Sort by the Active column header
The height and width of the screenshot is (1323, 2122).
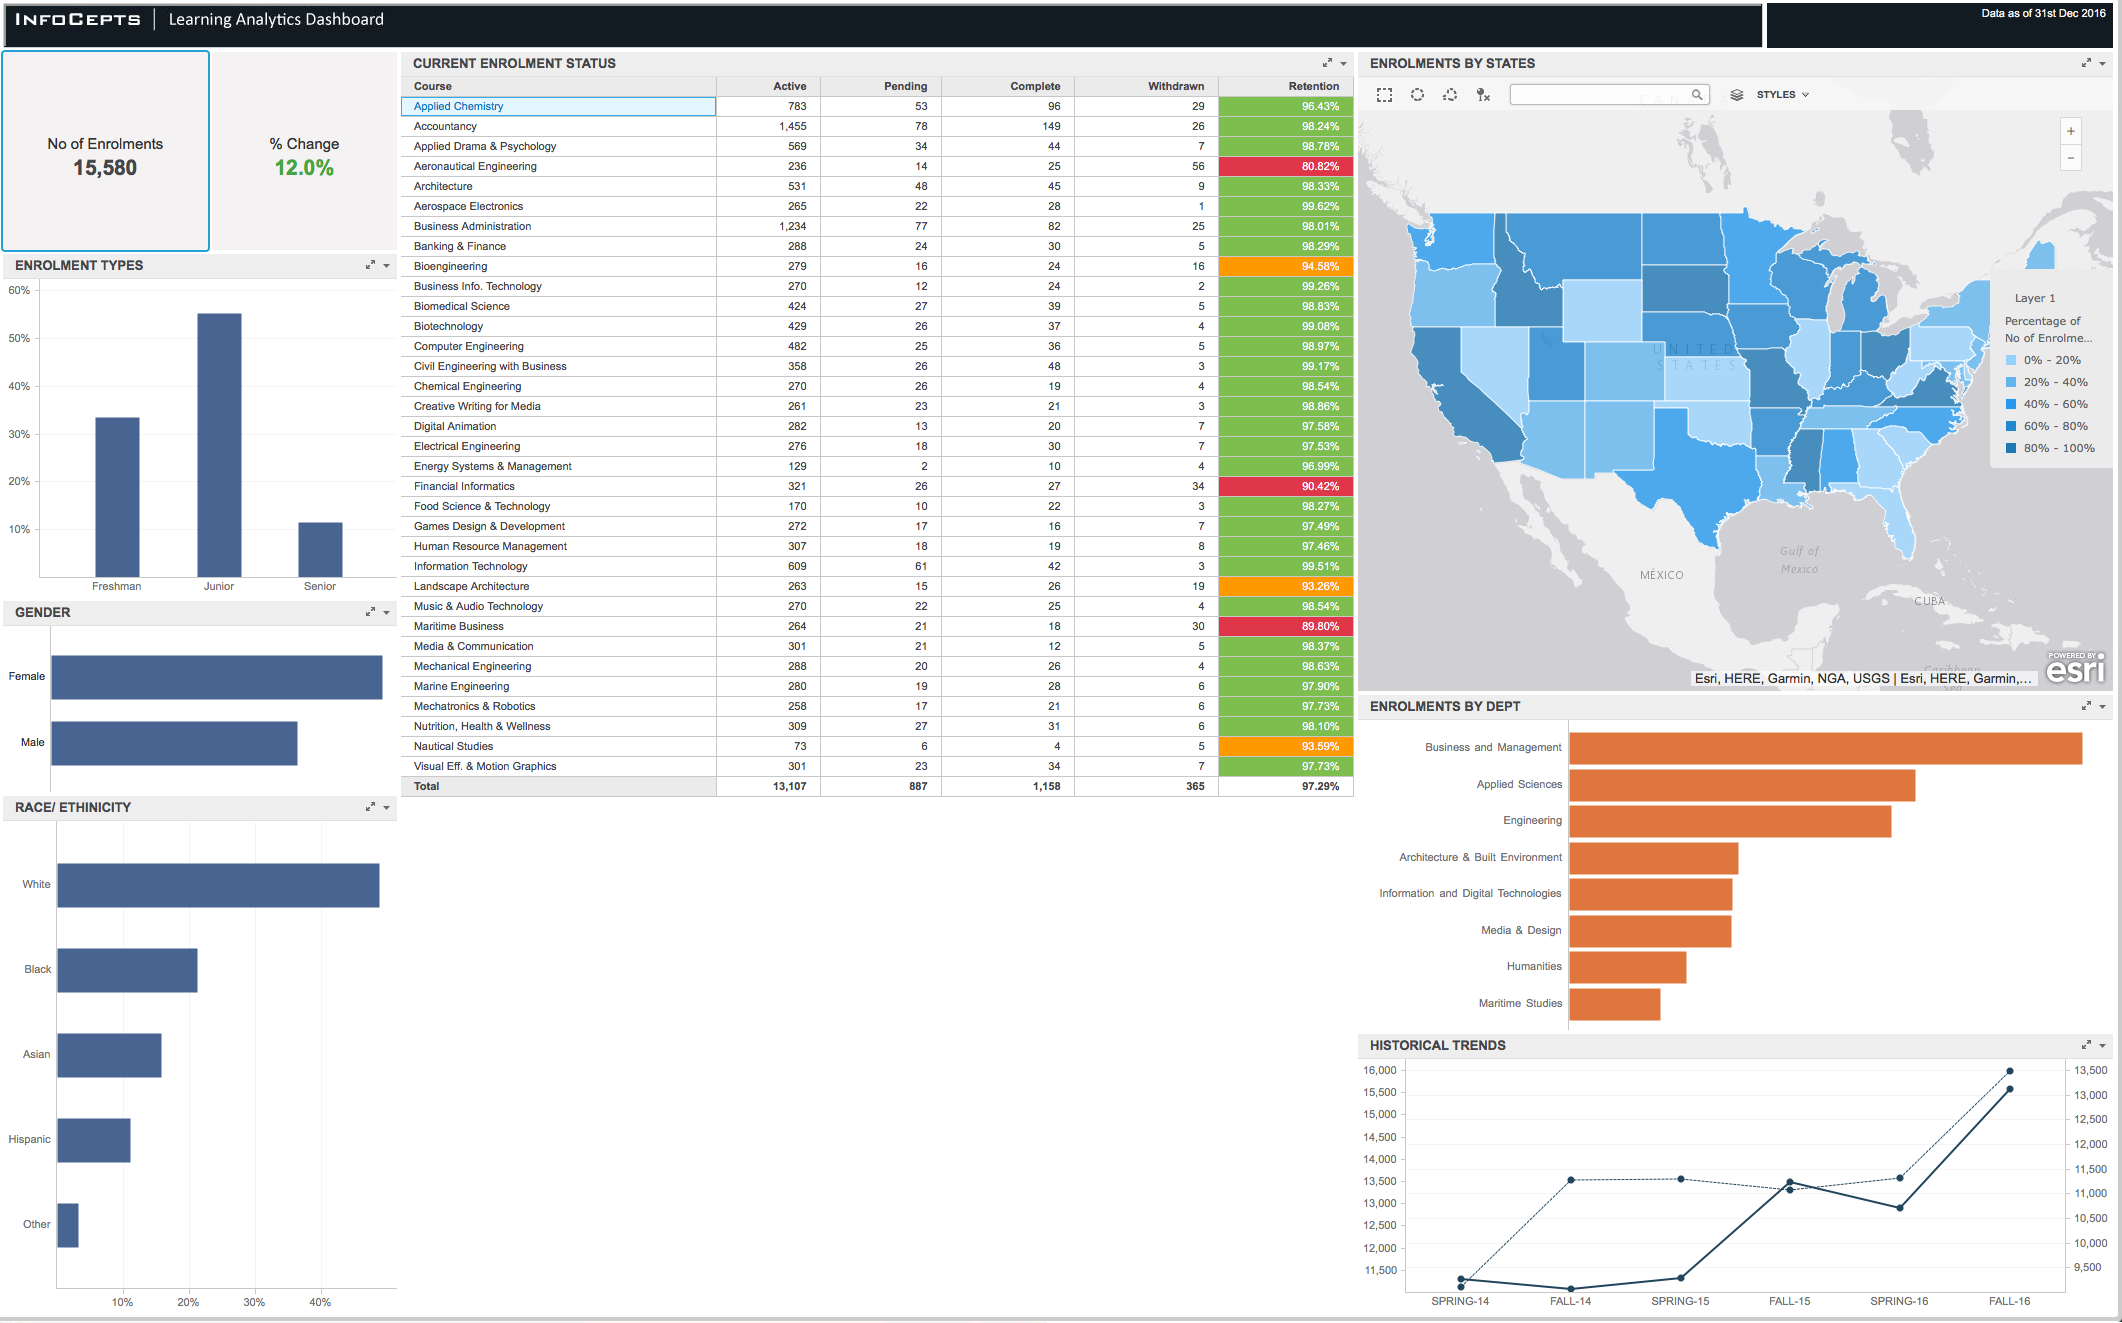click(768, 86)
